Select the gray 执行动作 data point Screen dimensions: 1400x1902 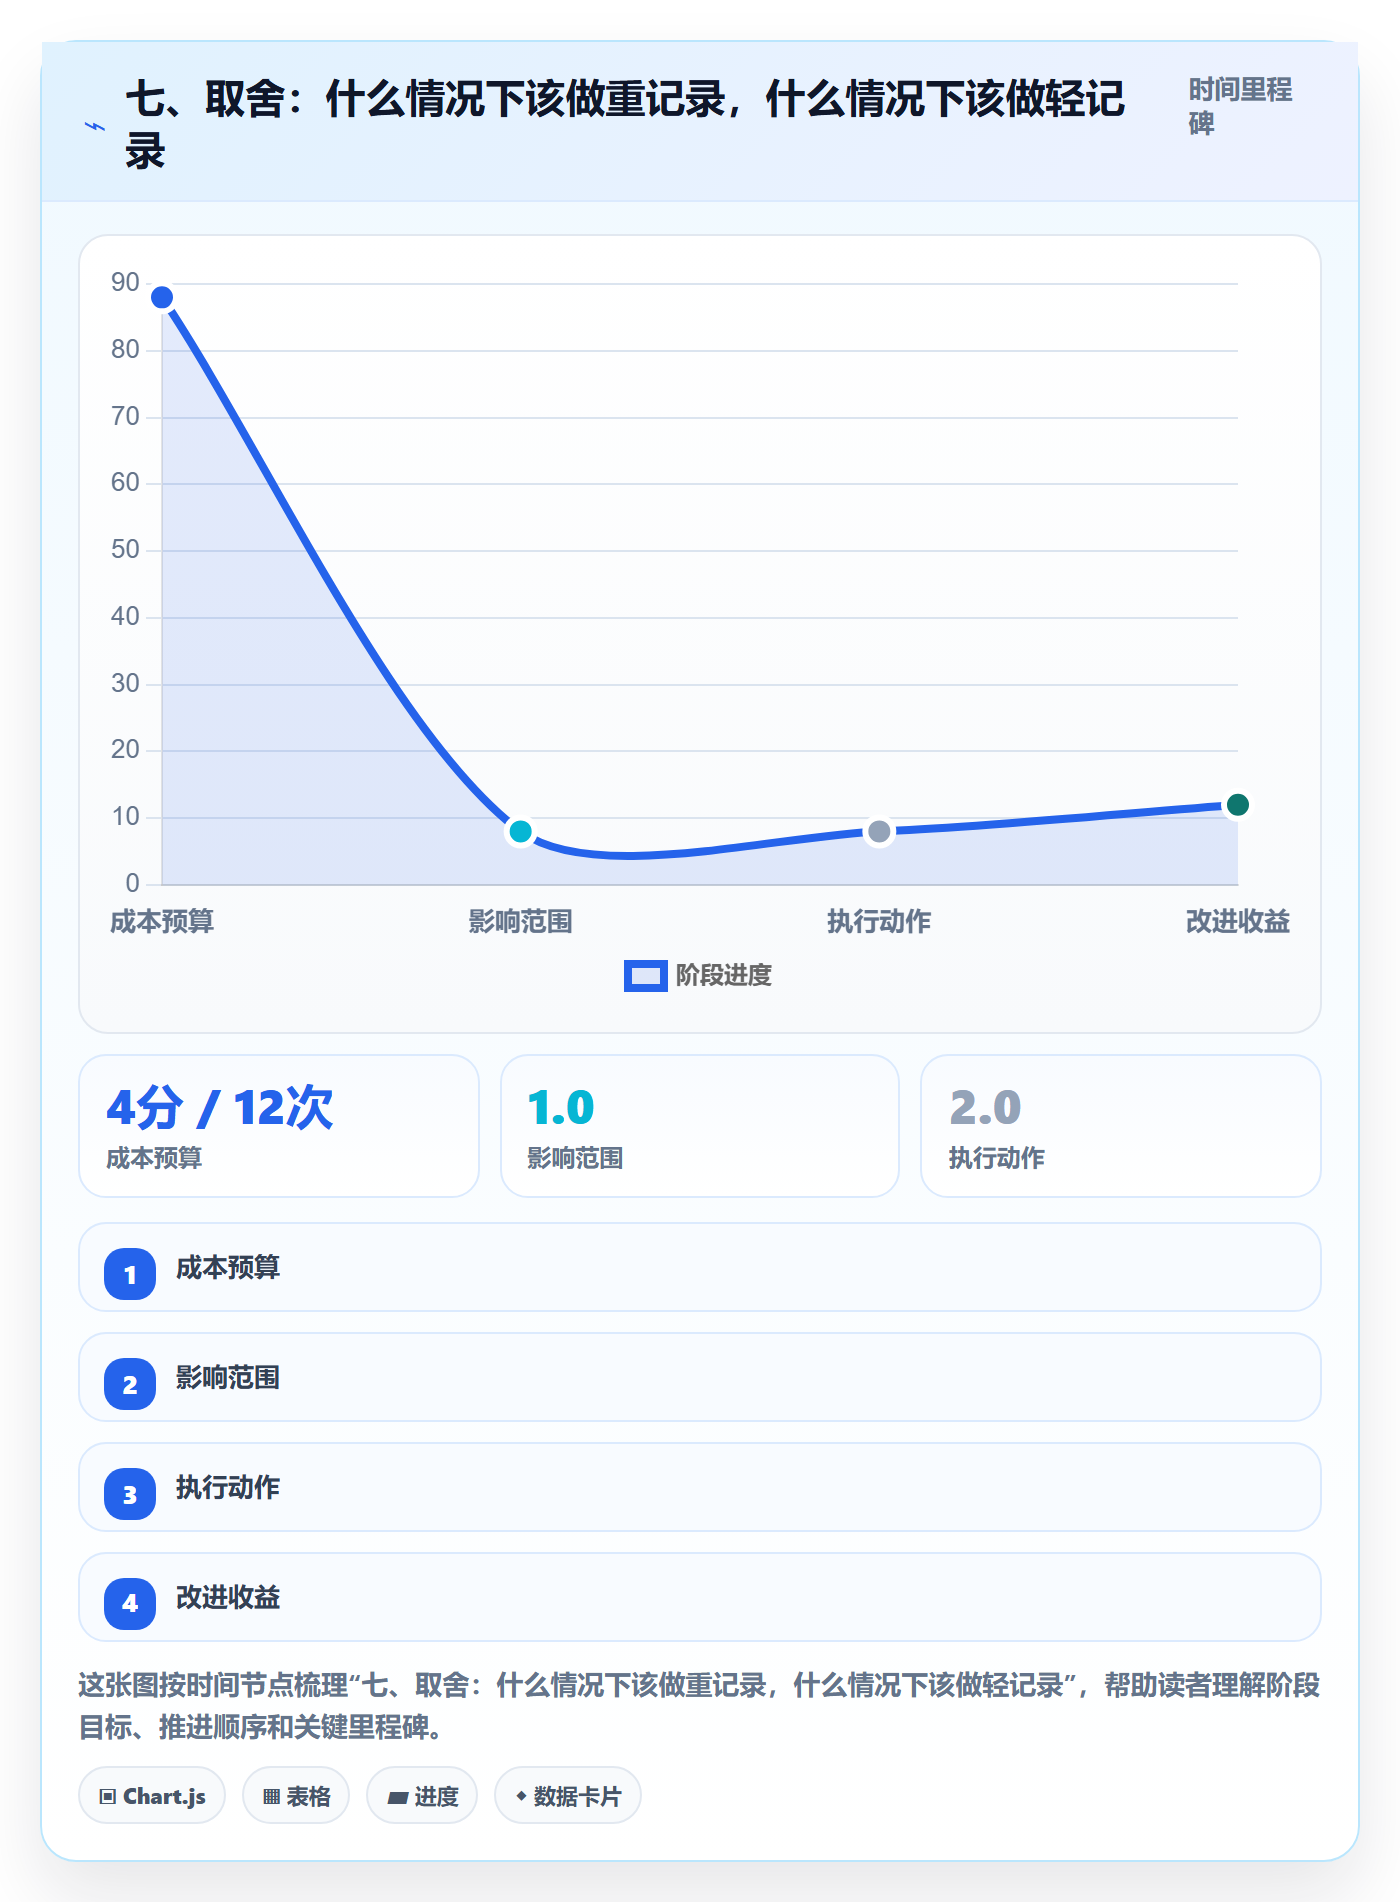879,832
